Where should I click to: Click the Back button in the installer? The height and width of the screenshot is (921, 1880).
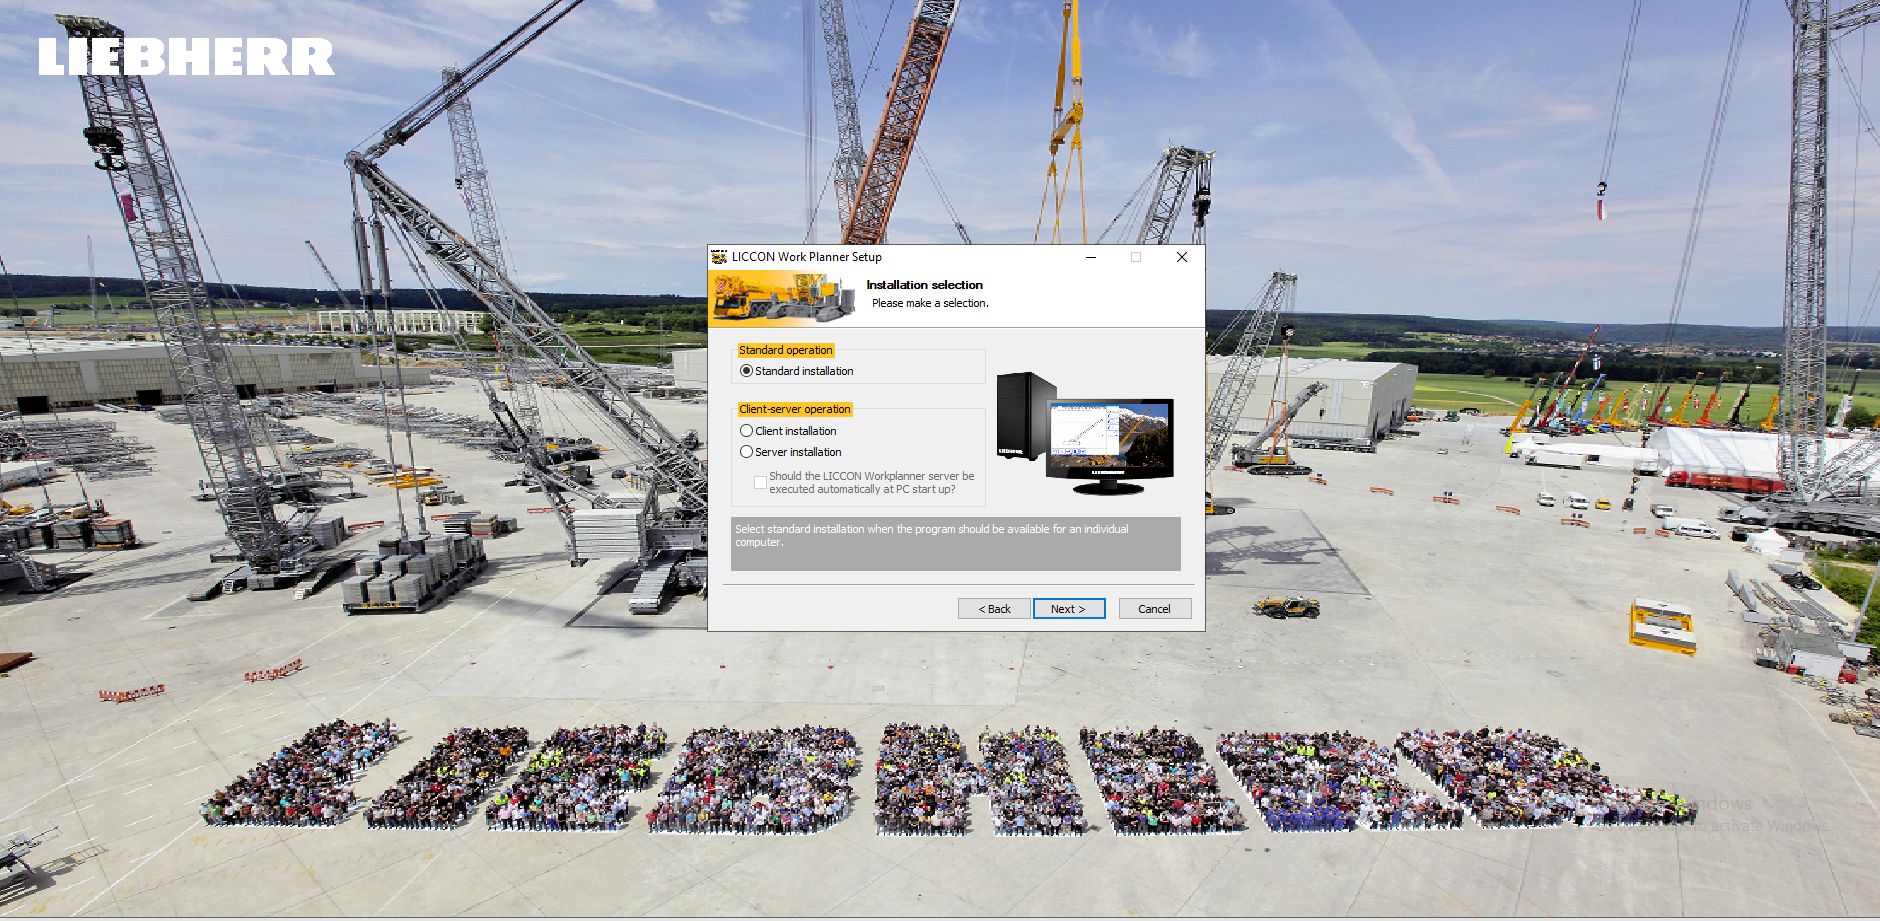click(x=994, y=608)
